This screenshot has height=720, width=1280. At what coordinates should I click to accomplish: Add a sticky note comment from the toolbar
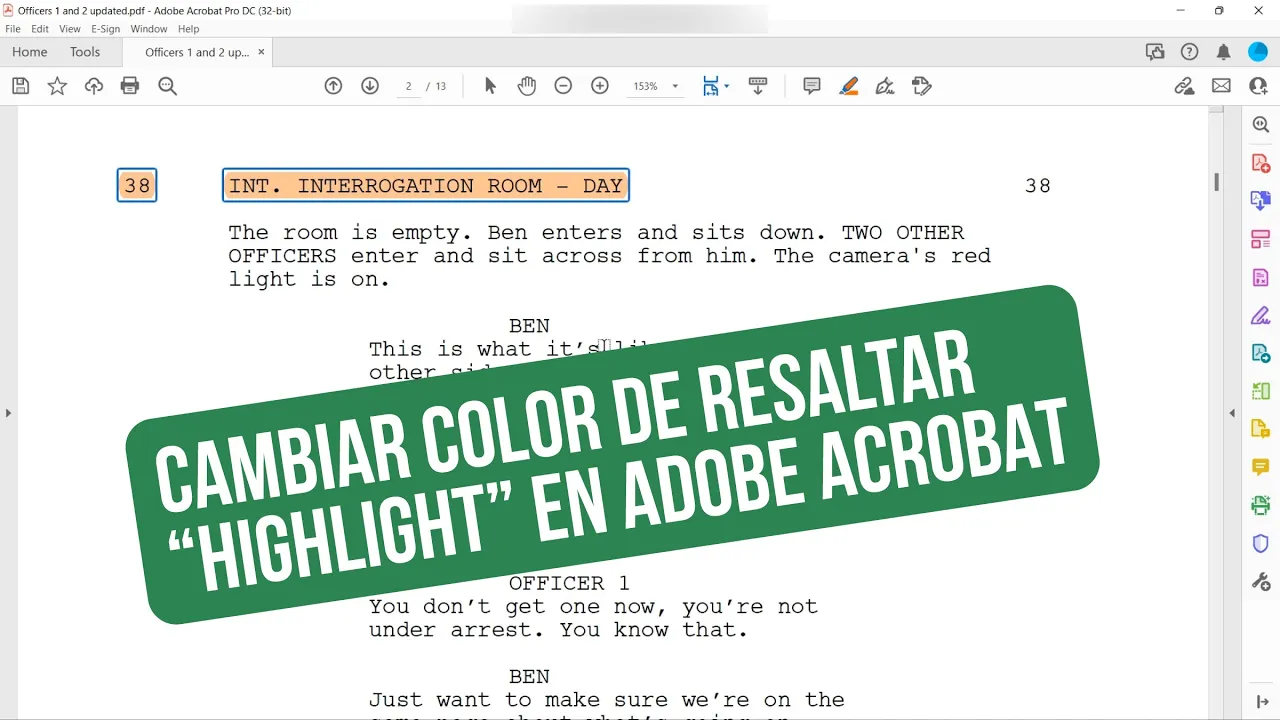812,86
